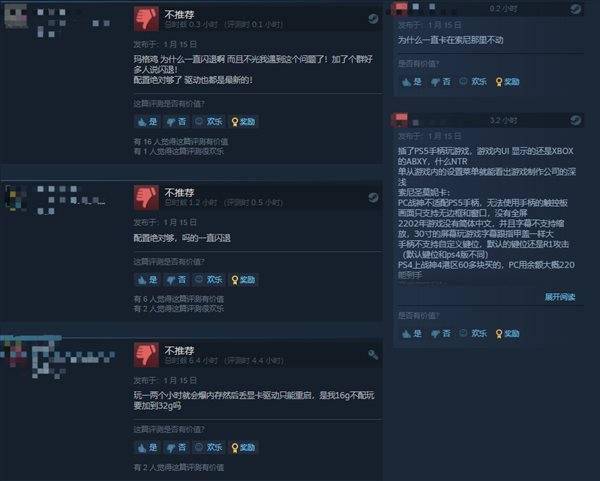The height and width of the screenshot is (481, 600).
Task: Click 是 on the first 闪退 review
Action: click(148, 122)
